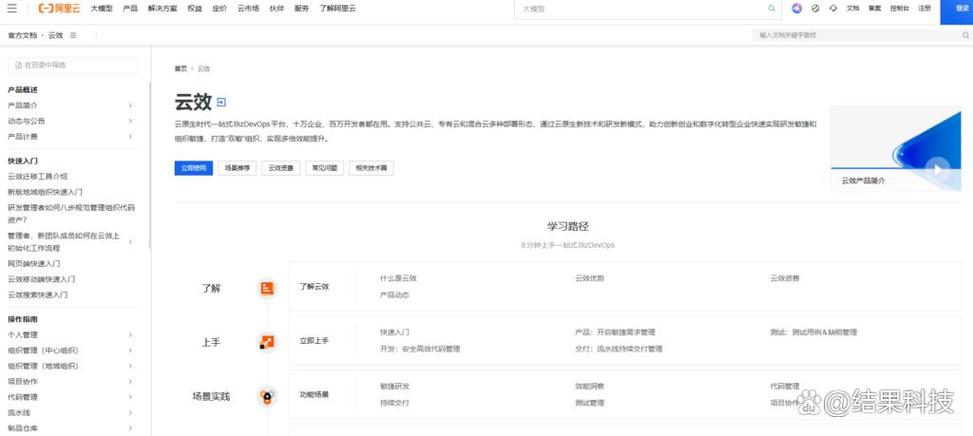Expand 项目协作 in the sidebar
The width and height of the screenshot is (973, 436).
click(130, 381)
